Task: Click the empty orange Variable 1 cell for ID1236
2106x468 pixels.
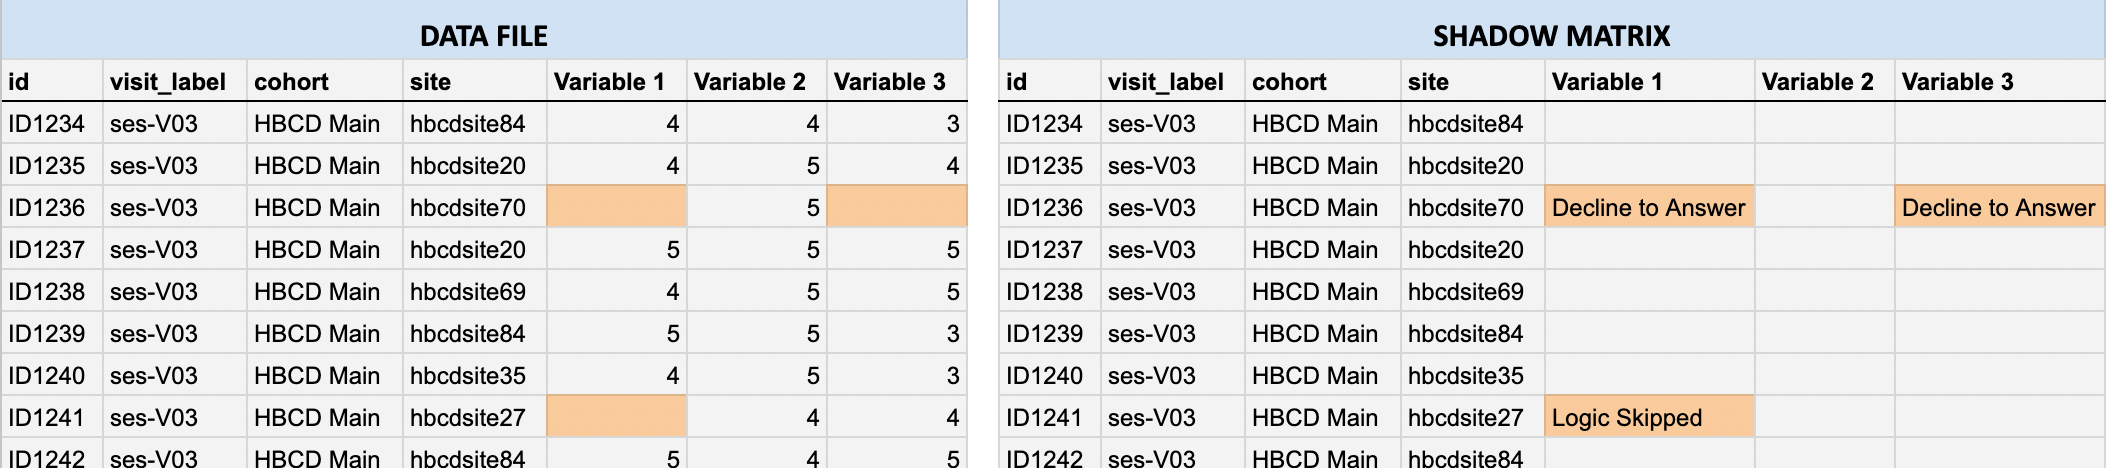Action: point(617,207)
